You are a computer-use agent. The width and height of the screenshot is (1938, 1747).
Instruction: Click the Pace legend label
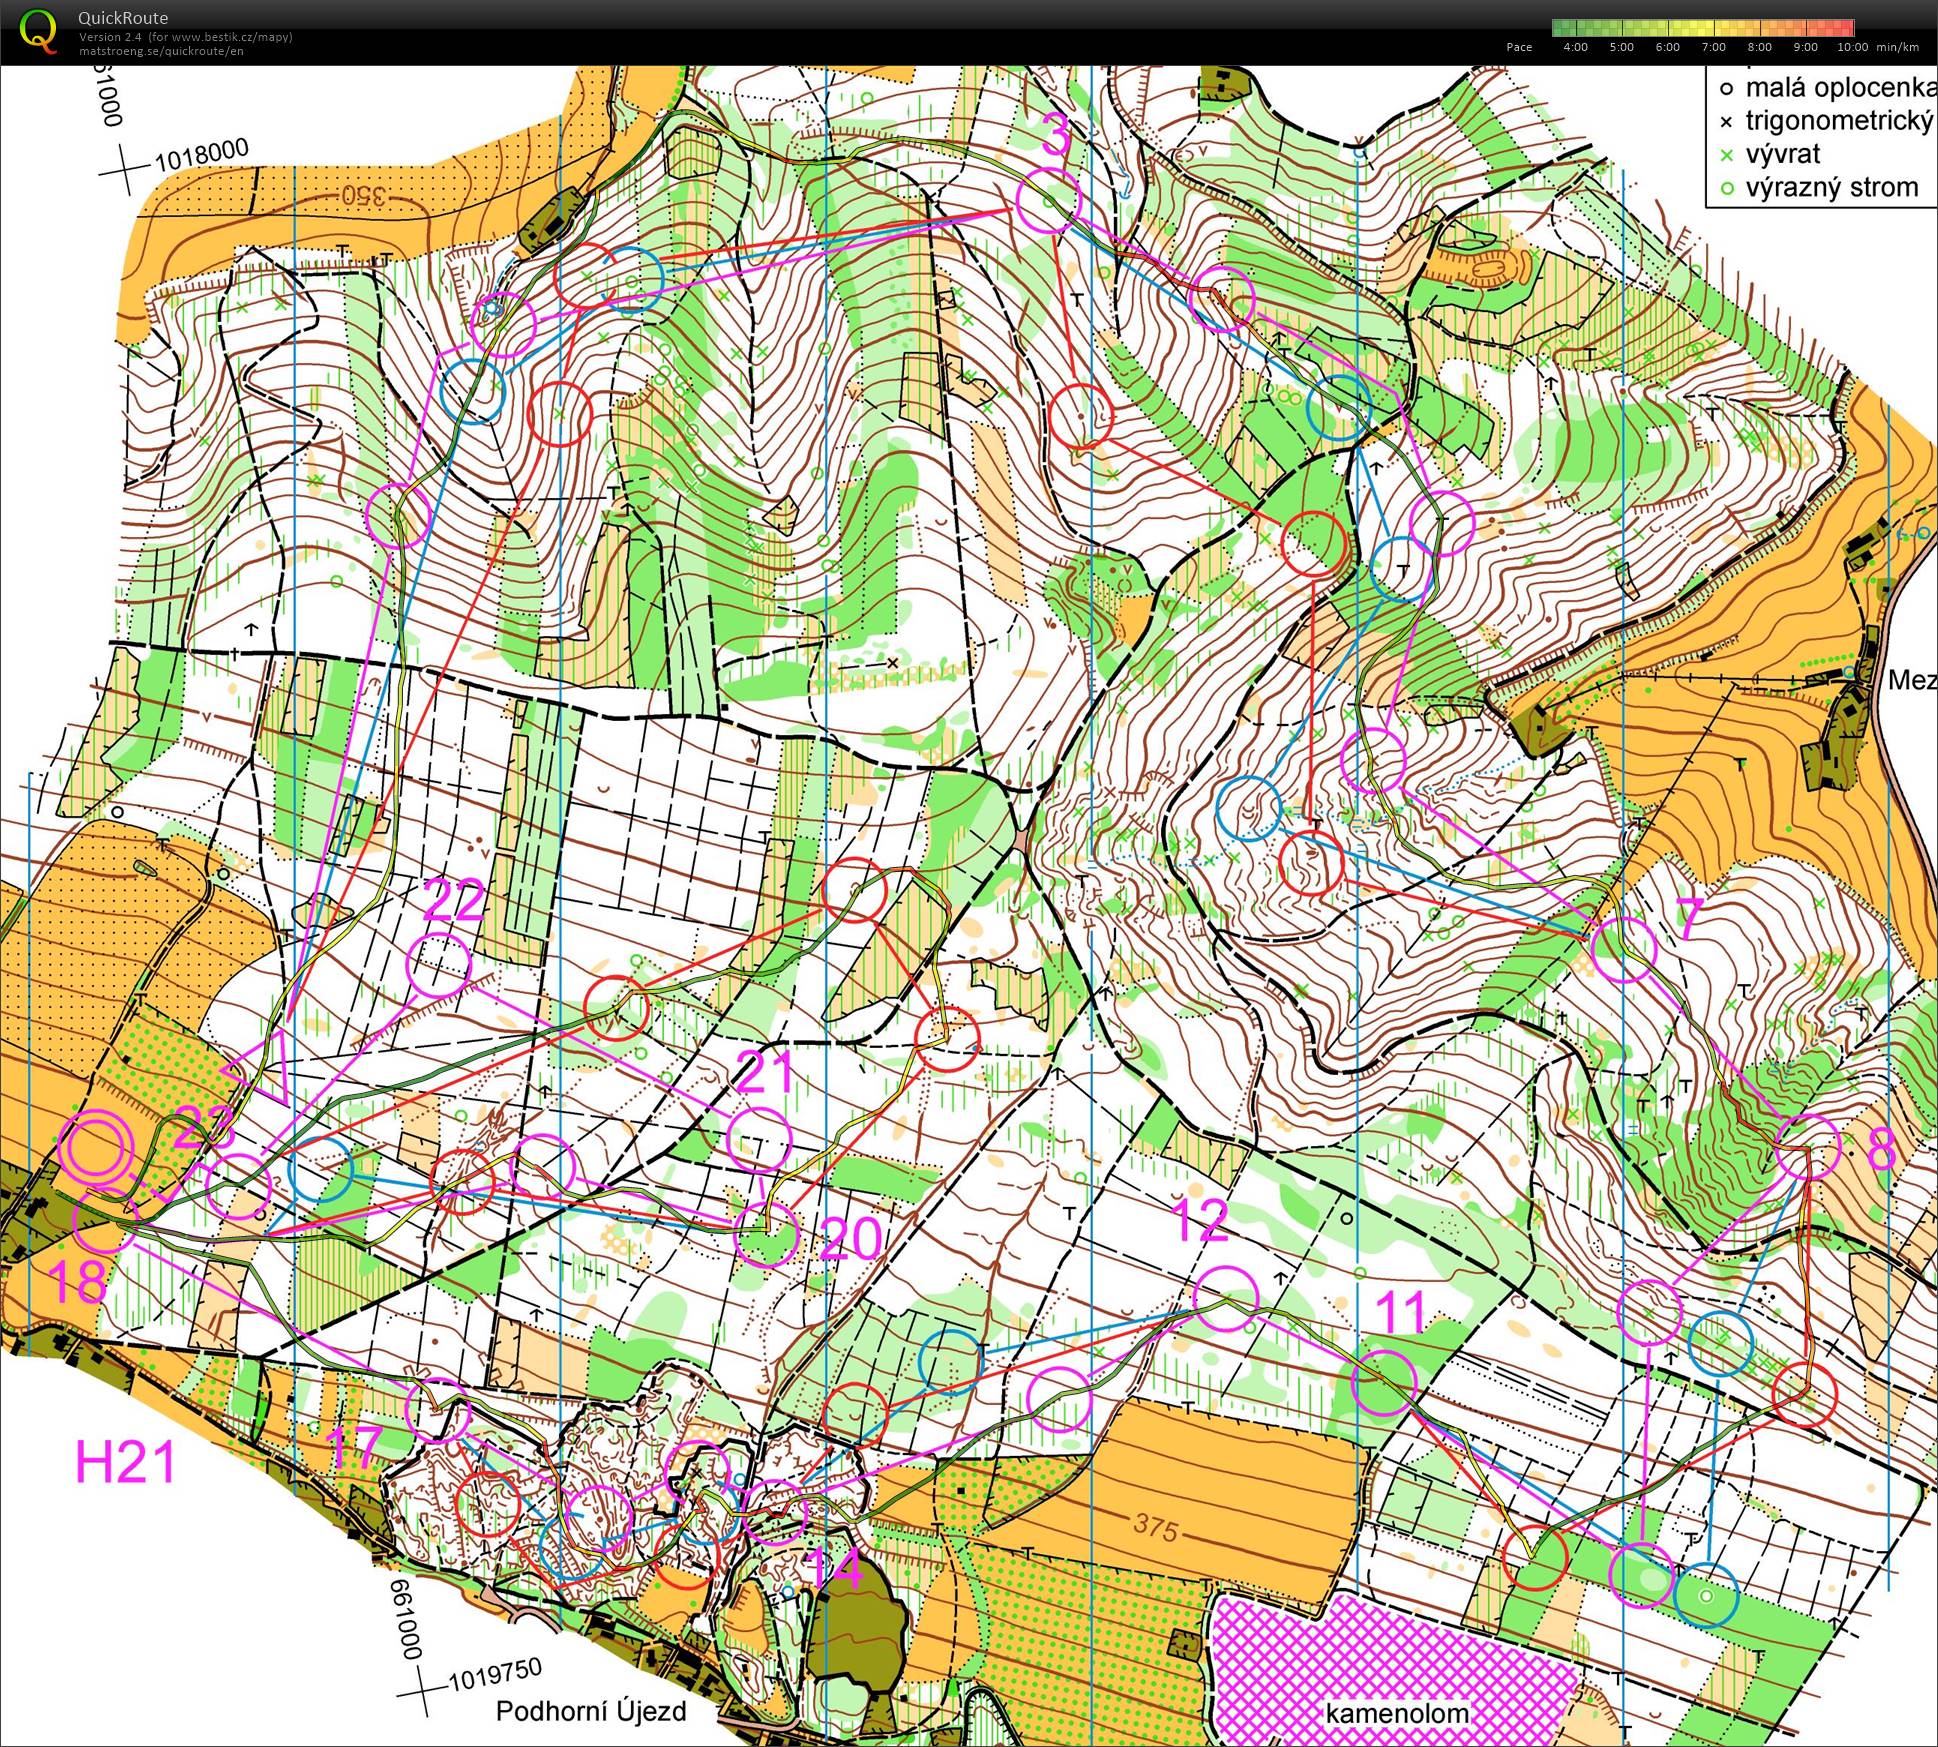click(x=1518, y=47)
